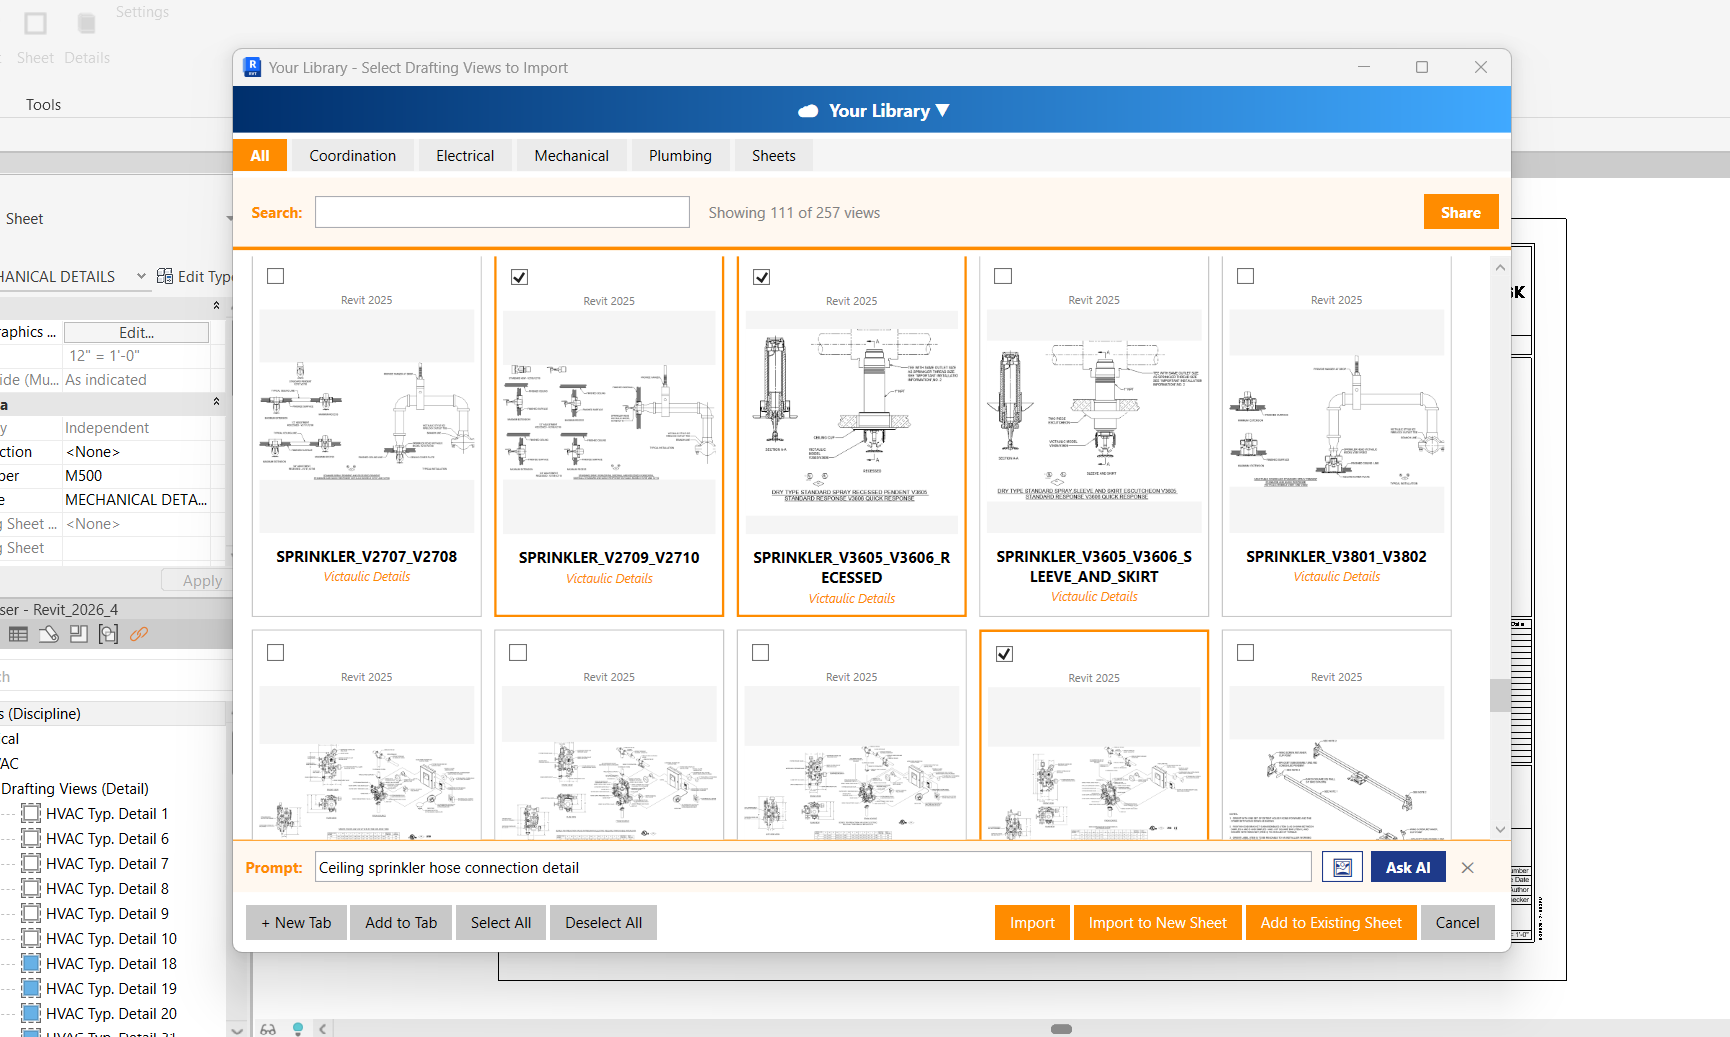Click the cloud icon next to Your Library
1730x1037 pixels.
808,111
